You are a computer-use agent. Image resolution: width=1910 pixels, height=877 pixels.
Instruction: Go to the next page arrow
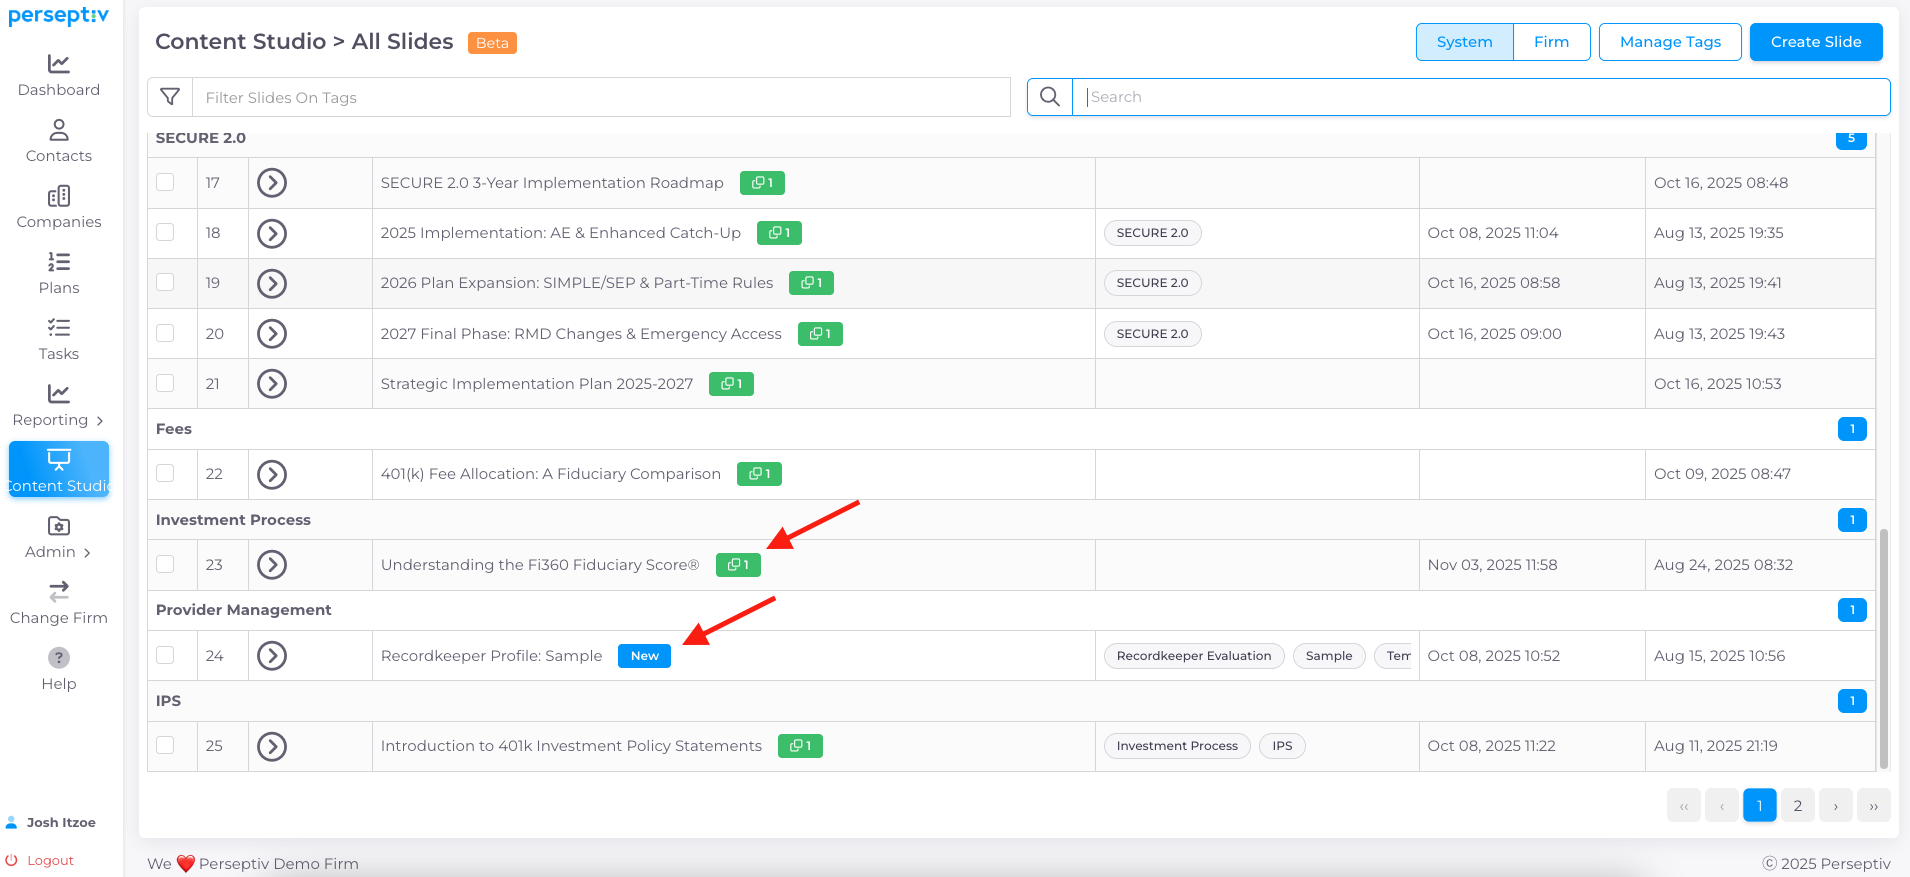[x=1835, y=806]
